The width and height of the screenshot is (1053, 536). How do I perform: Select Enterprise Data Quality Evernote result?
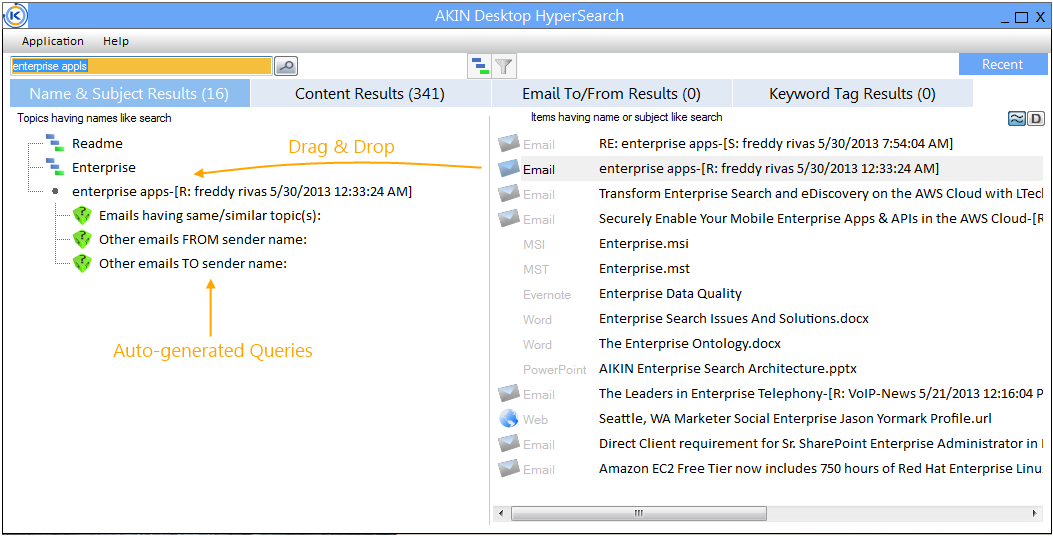tap(670, 294)
